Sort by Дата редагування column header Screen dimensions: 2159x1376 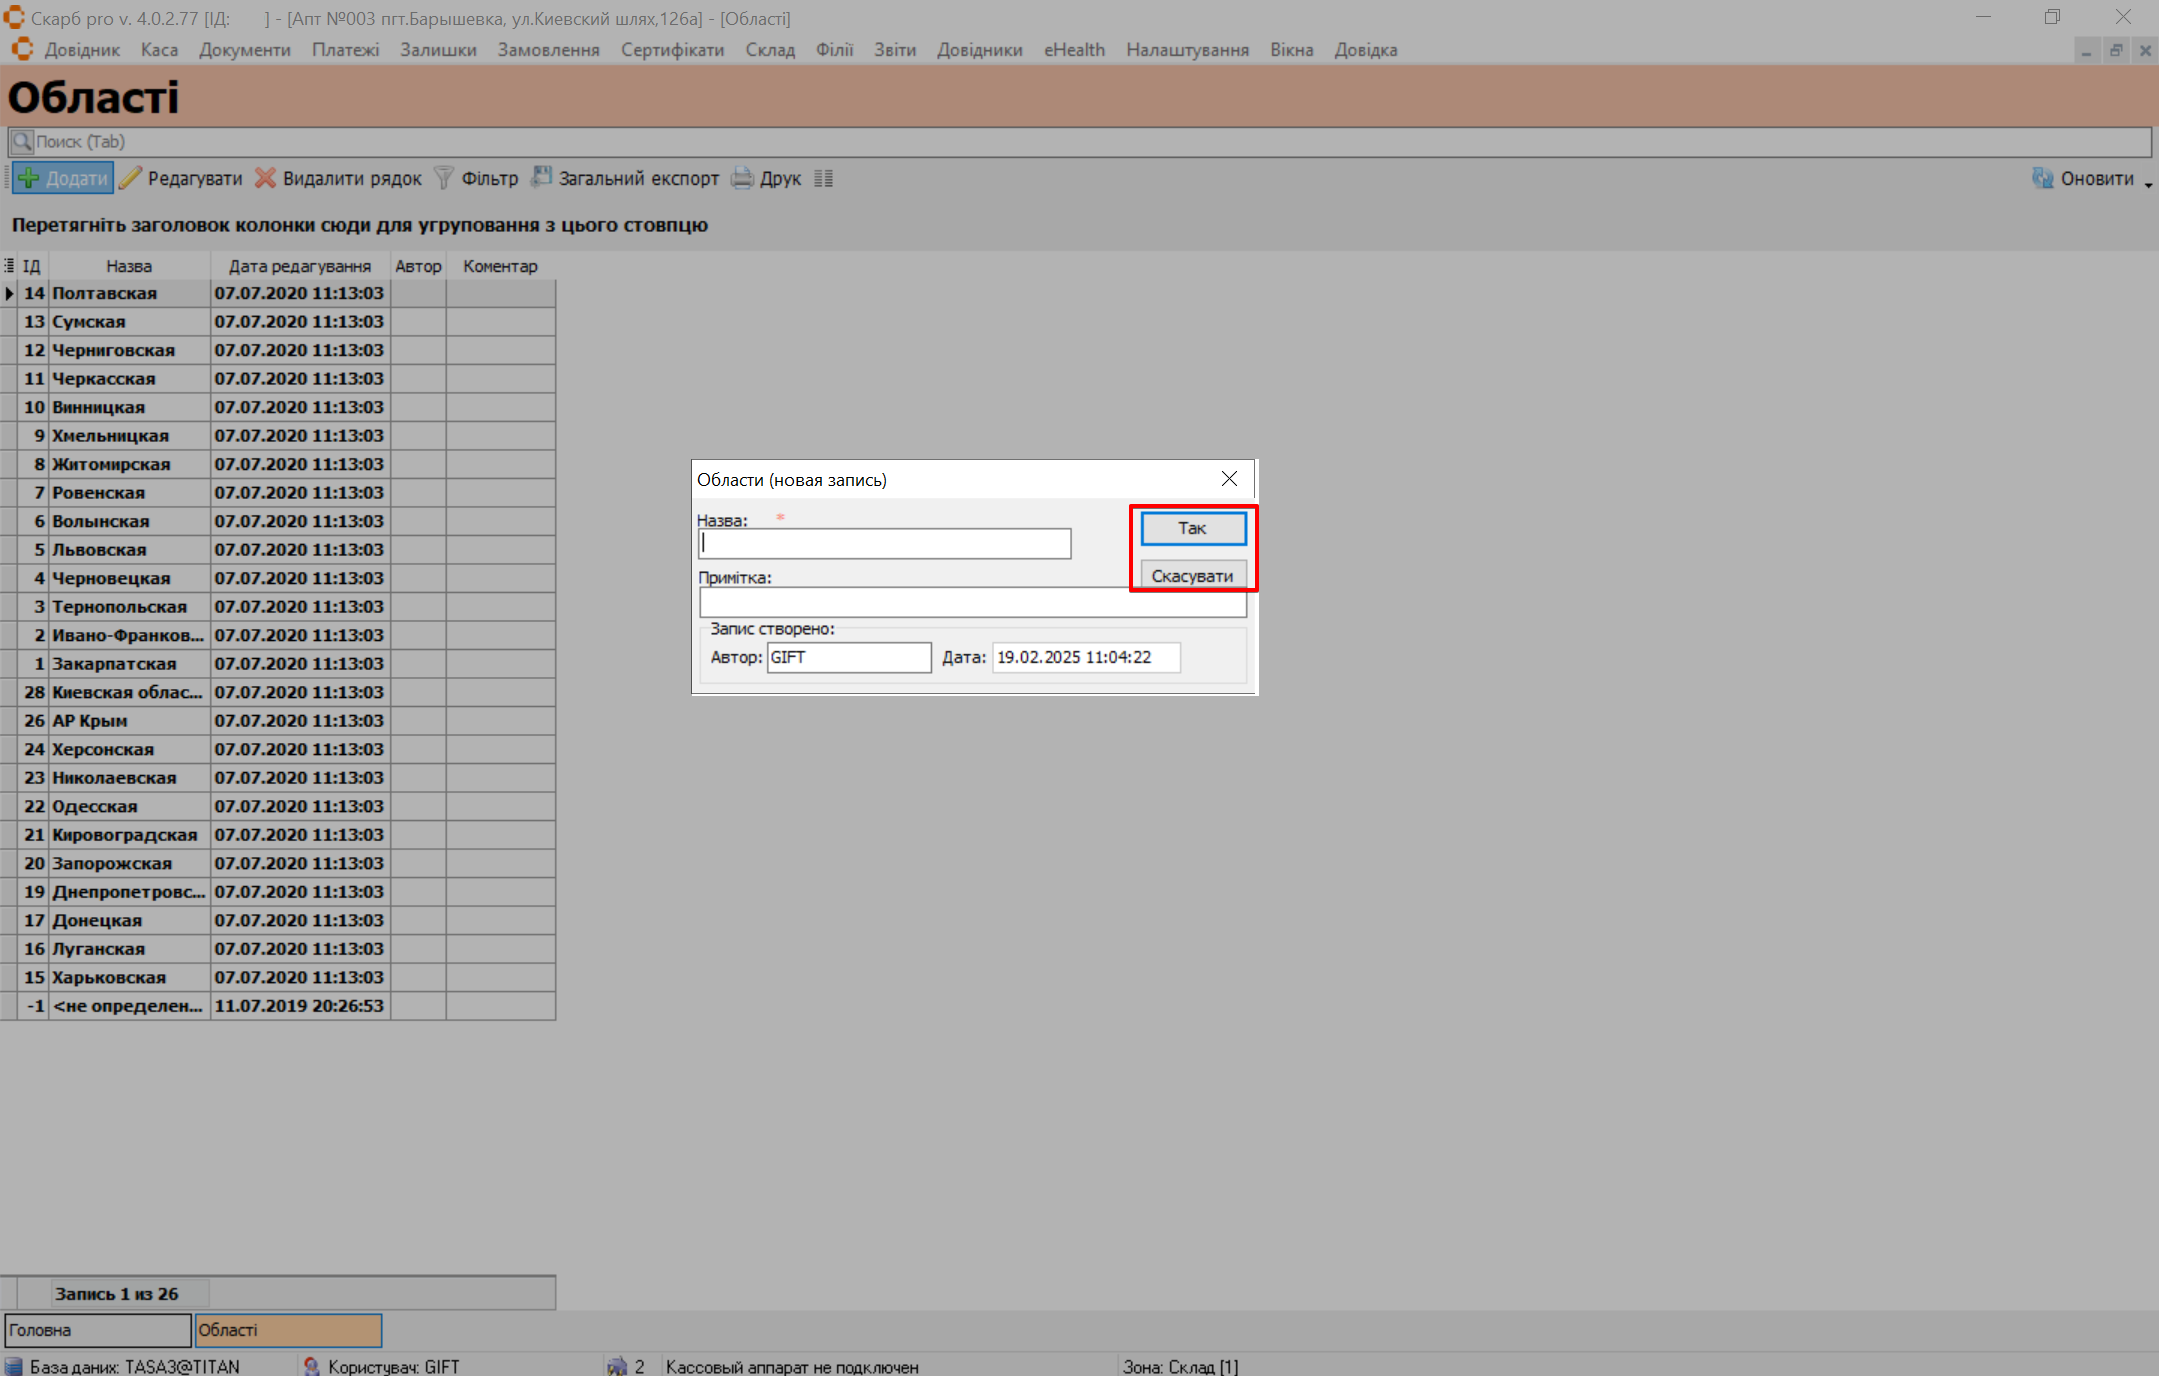(299, 266)
